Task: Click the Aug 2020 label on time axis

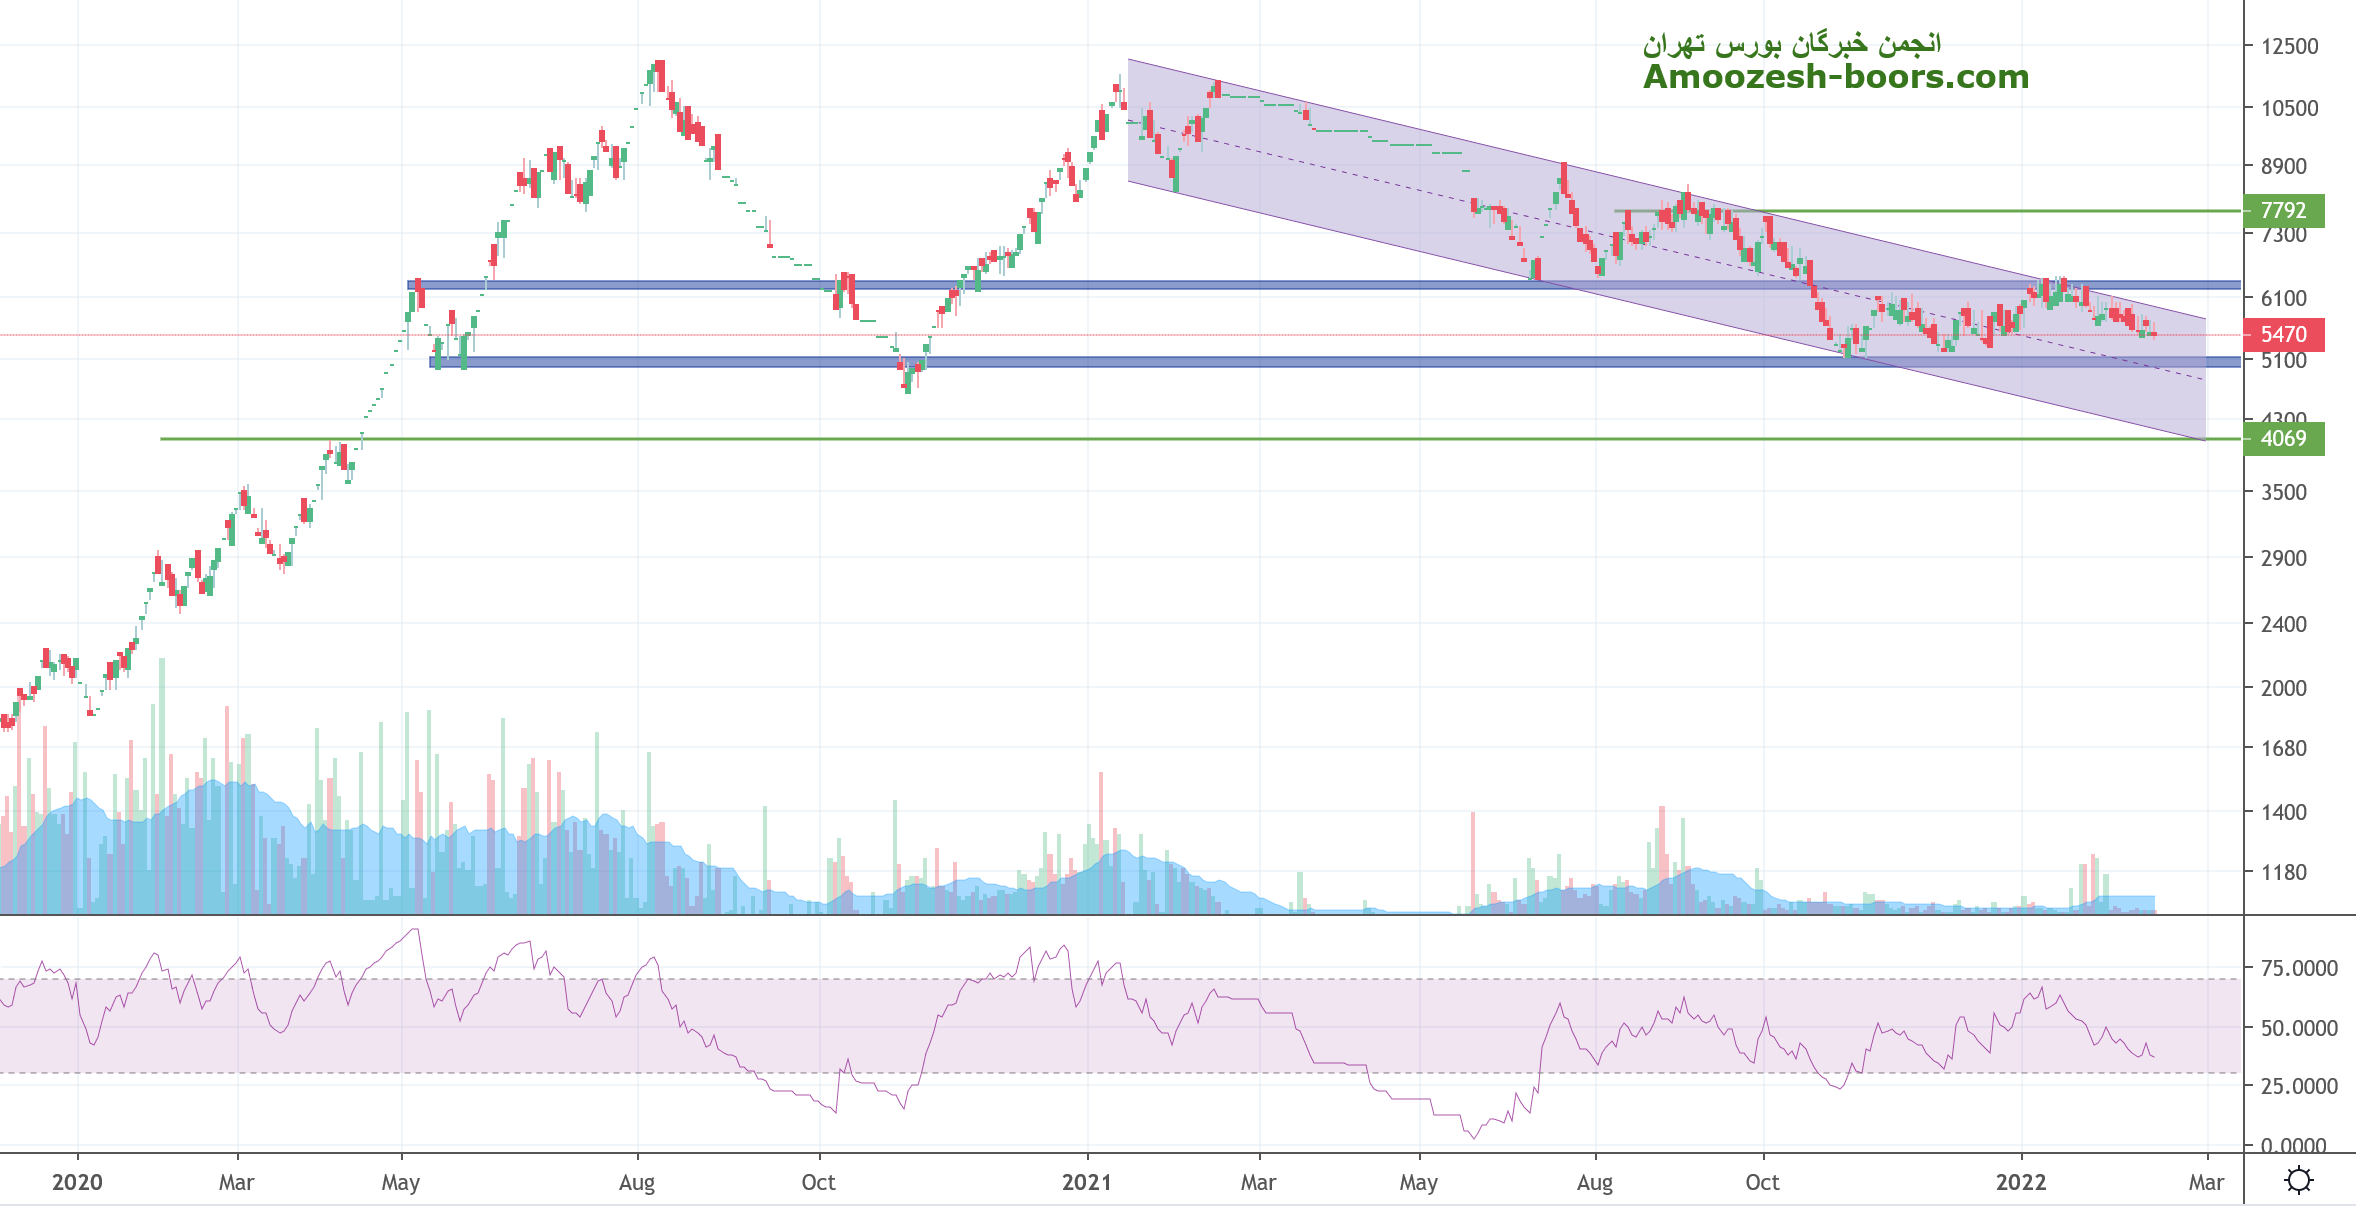Action: 637,1182
